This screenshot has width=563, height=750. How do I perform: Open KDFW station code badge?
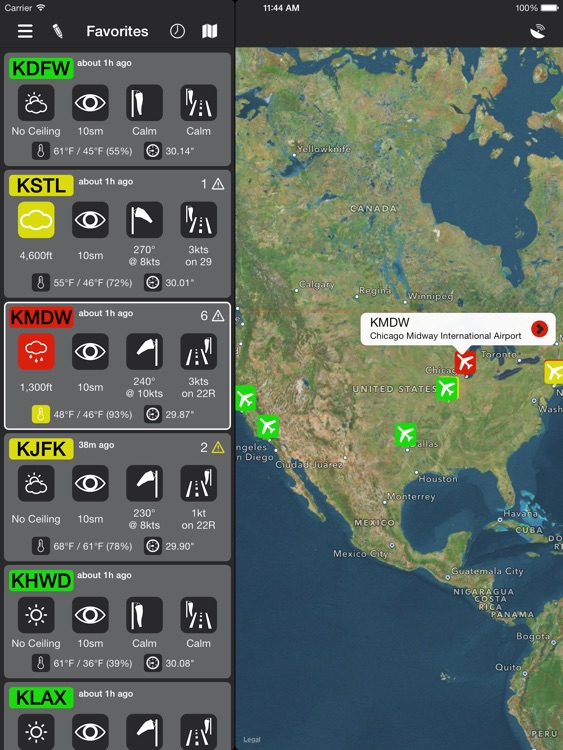coord(41,68)
